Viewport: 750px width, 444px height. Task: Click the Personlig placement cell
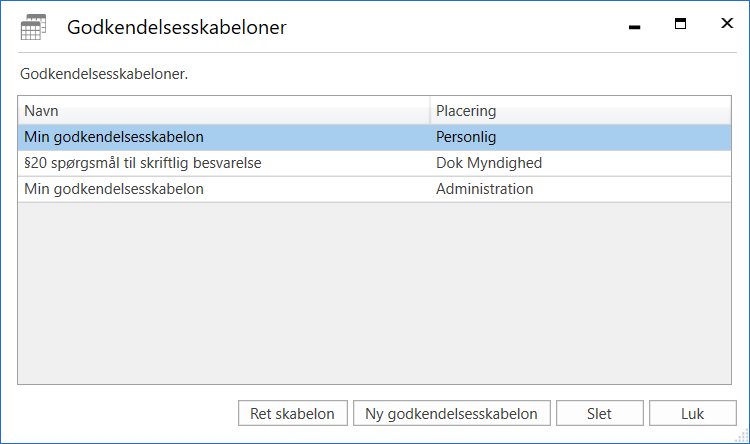(x=466, y=137)
